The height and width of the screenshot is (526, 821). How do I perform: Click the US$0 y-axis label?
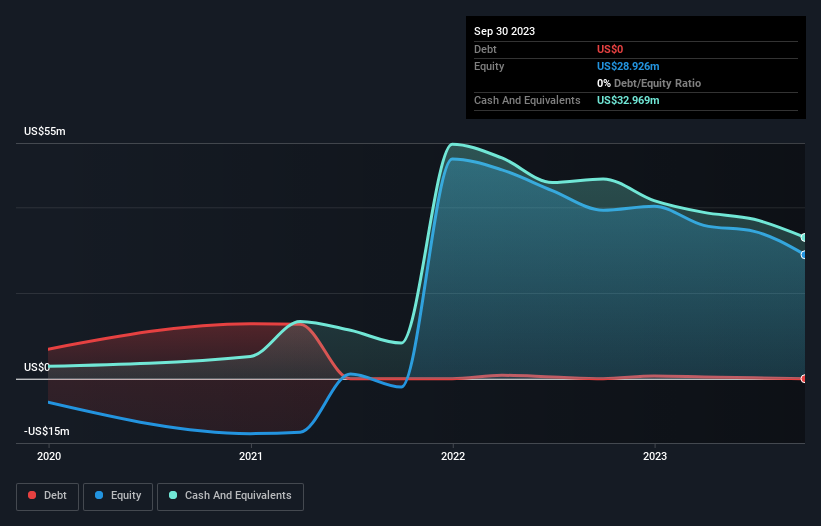click(37, 367)
